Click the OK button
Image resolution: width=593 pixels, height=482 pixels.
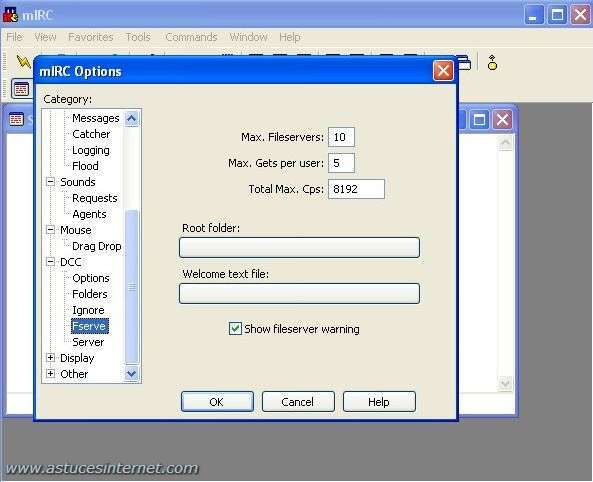pyautogui.click(x=217, y=402)
